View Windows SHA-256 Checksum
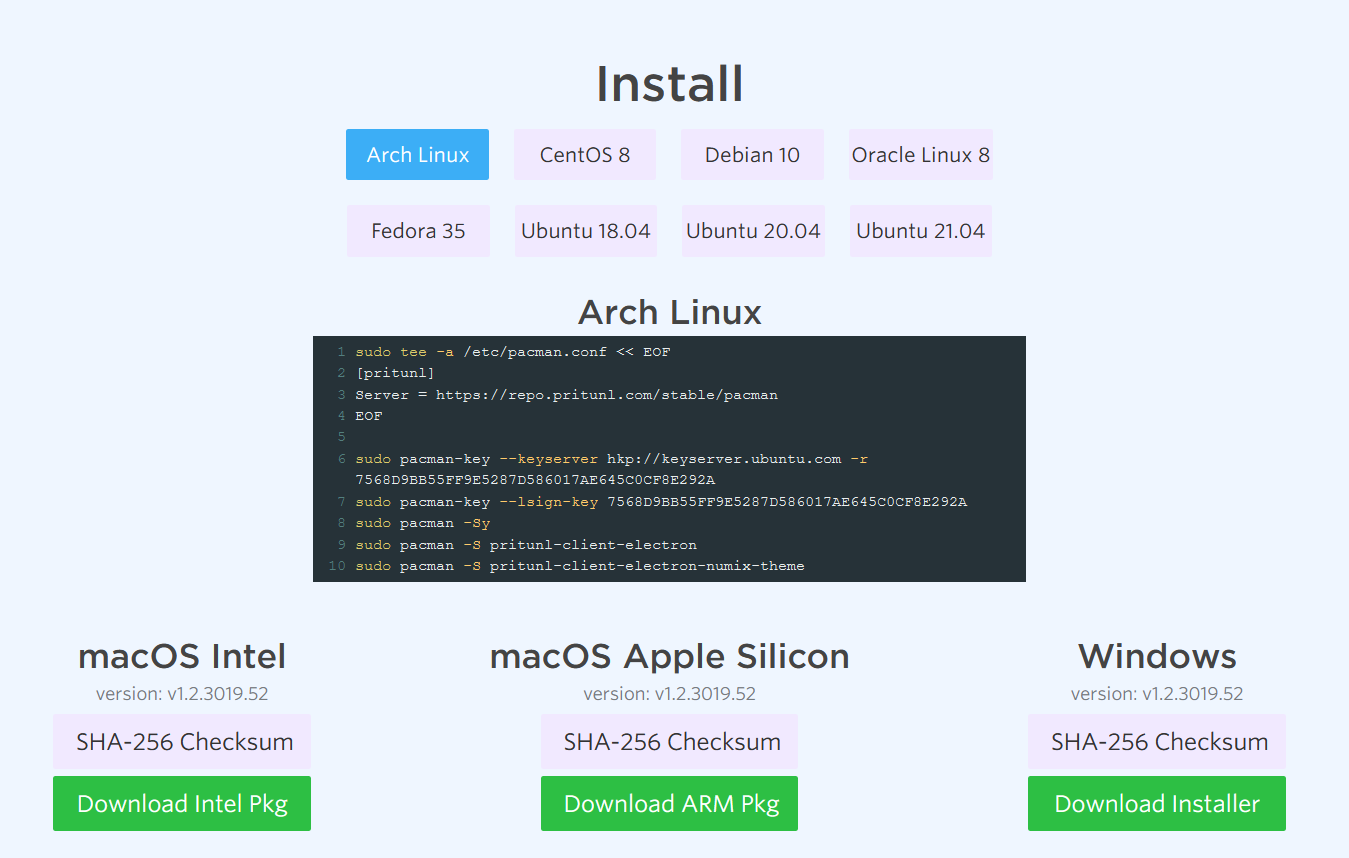Image resolution: width=1349 pixels, height=858 pixels. (x=1157, y=742)
